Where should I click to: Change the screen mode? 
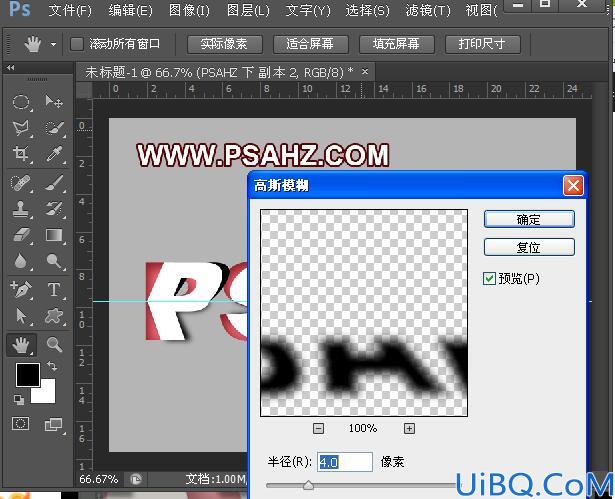[x=54, y=424]
